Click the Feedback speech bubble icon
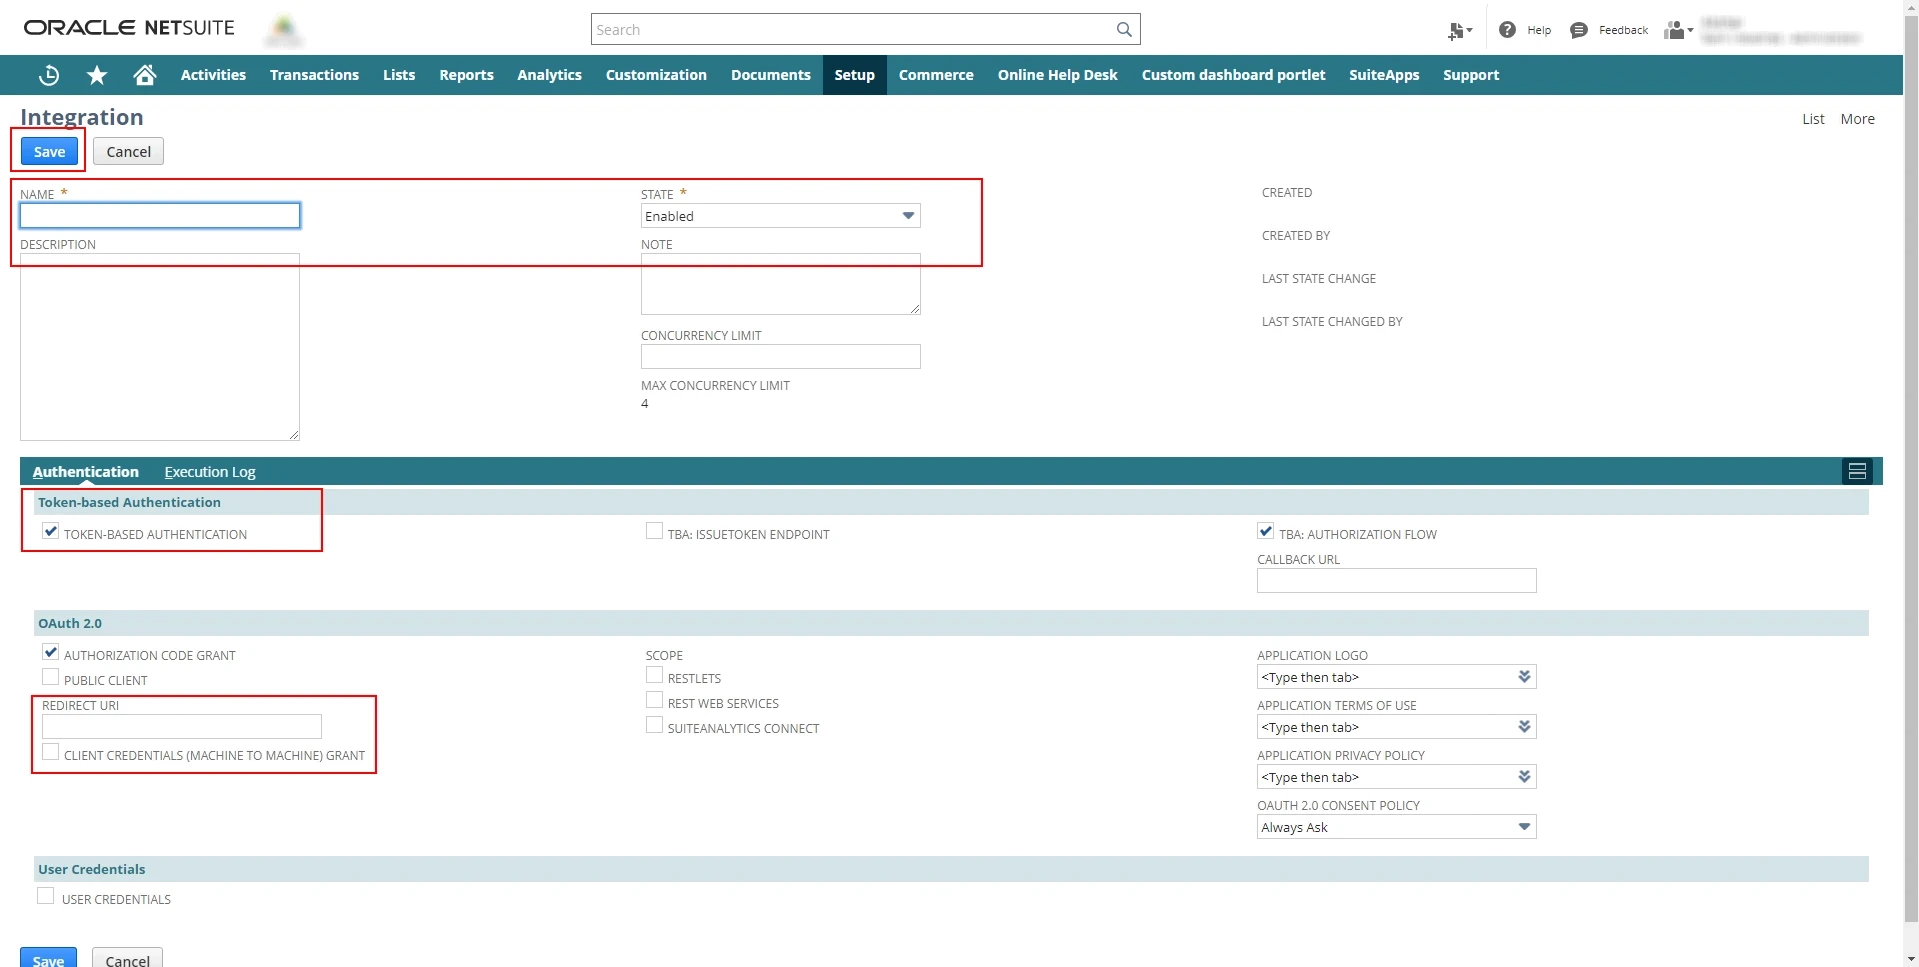Image resolution: width=1919 pixels, height=967 pixels. tap(1579, 30)
